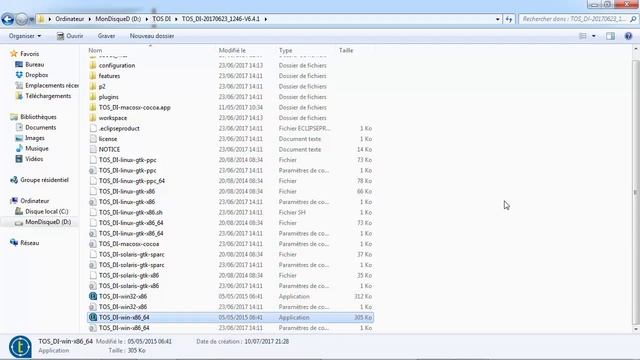Viewport: 640px width, 360px height.
Task: Select Groupe résidentiel in the sidebar
Action: pos(40,180)
